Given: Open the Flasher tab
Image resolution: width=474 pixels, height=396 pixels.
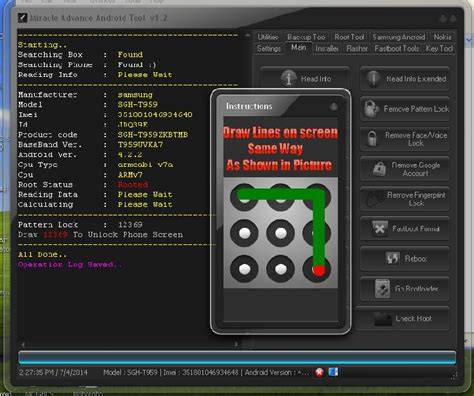Looking at the screenshot, I should coord(357,49).
